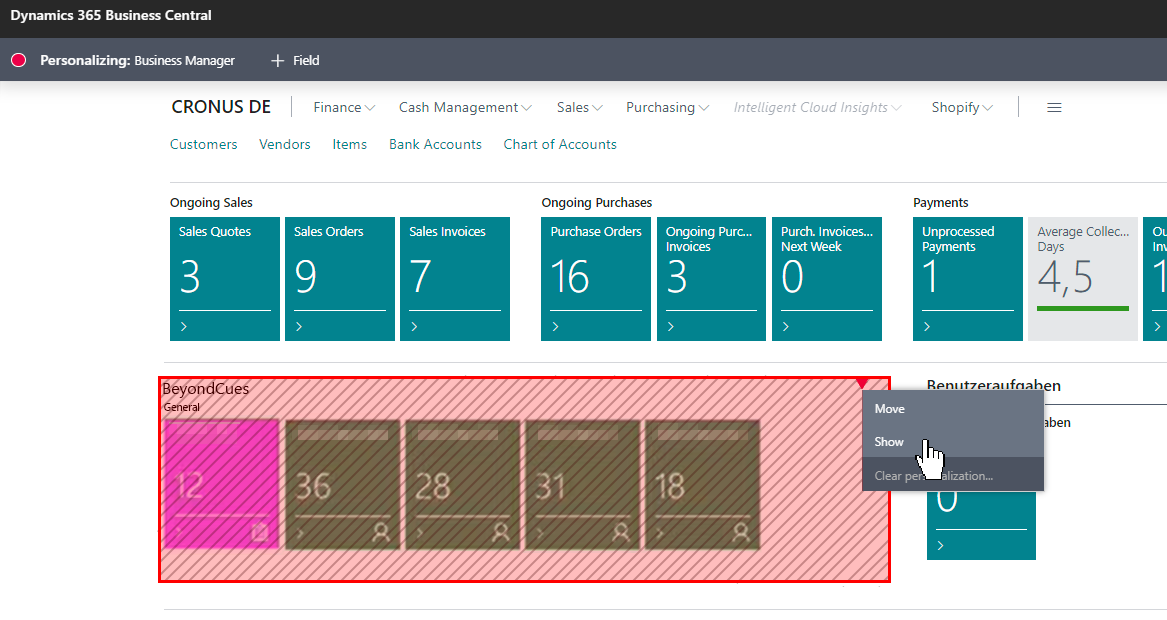Open the Bank Accounts link
Viewport: 1167px width, 620px height.
click(435, 144)
